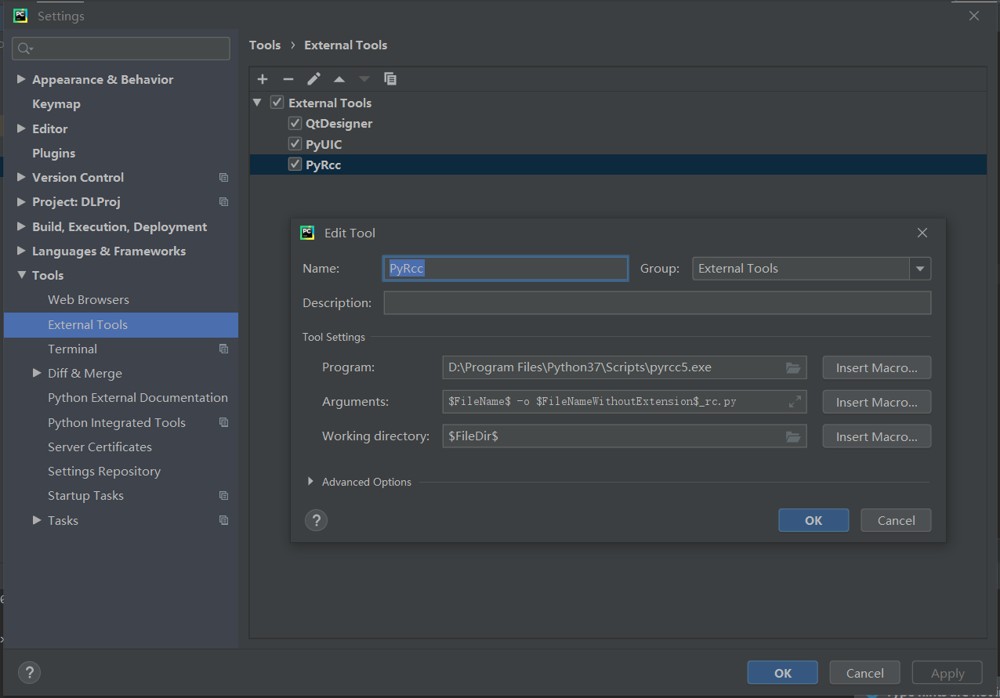Screen dimensions: 1000x698
Task: Expand the Arguments field editor icon
Action: (795, 402)
